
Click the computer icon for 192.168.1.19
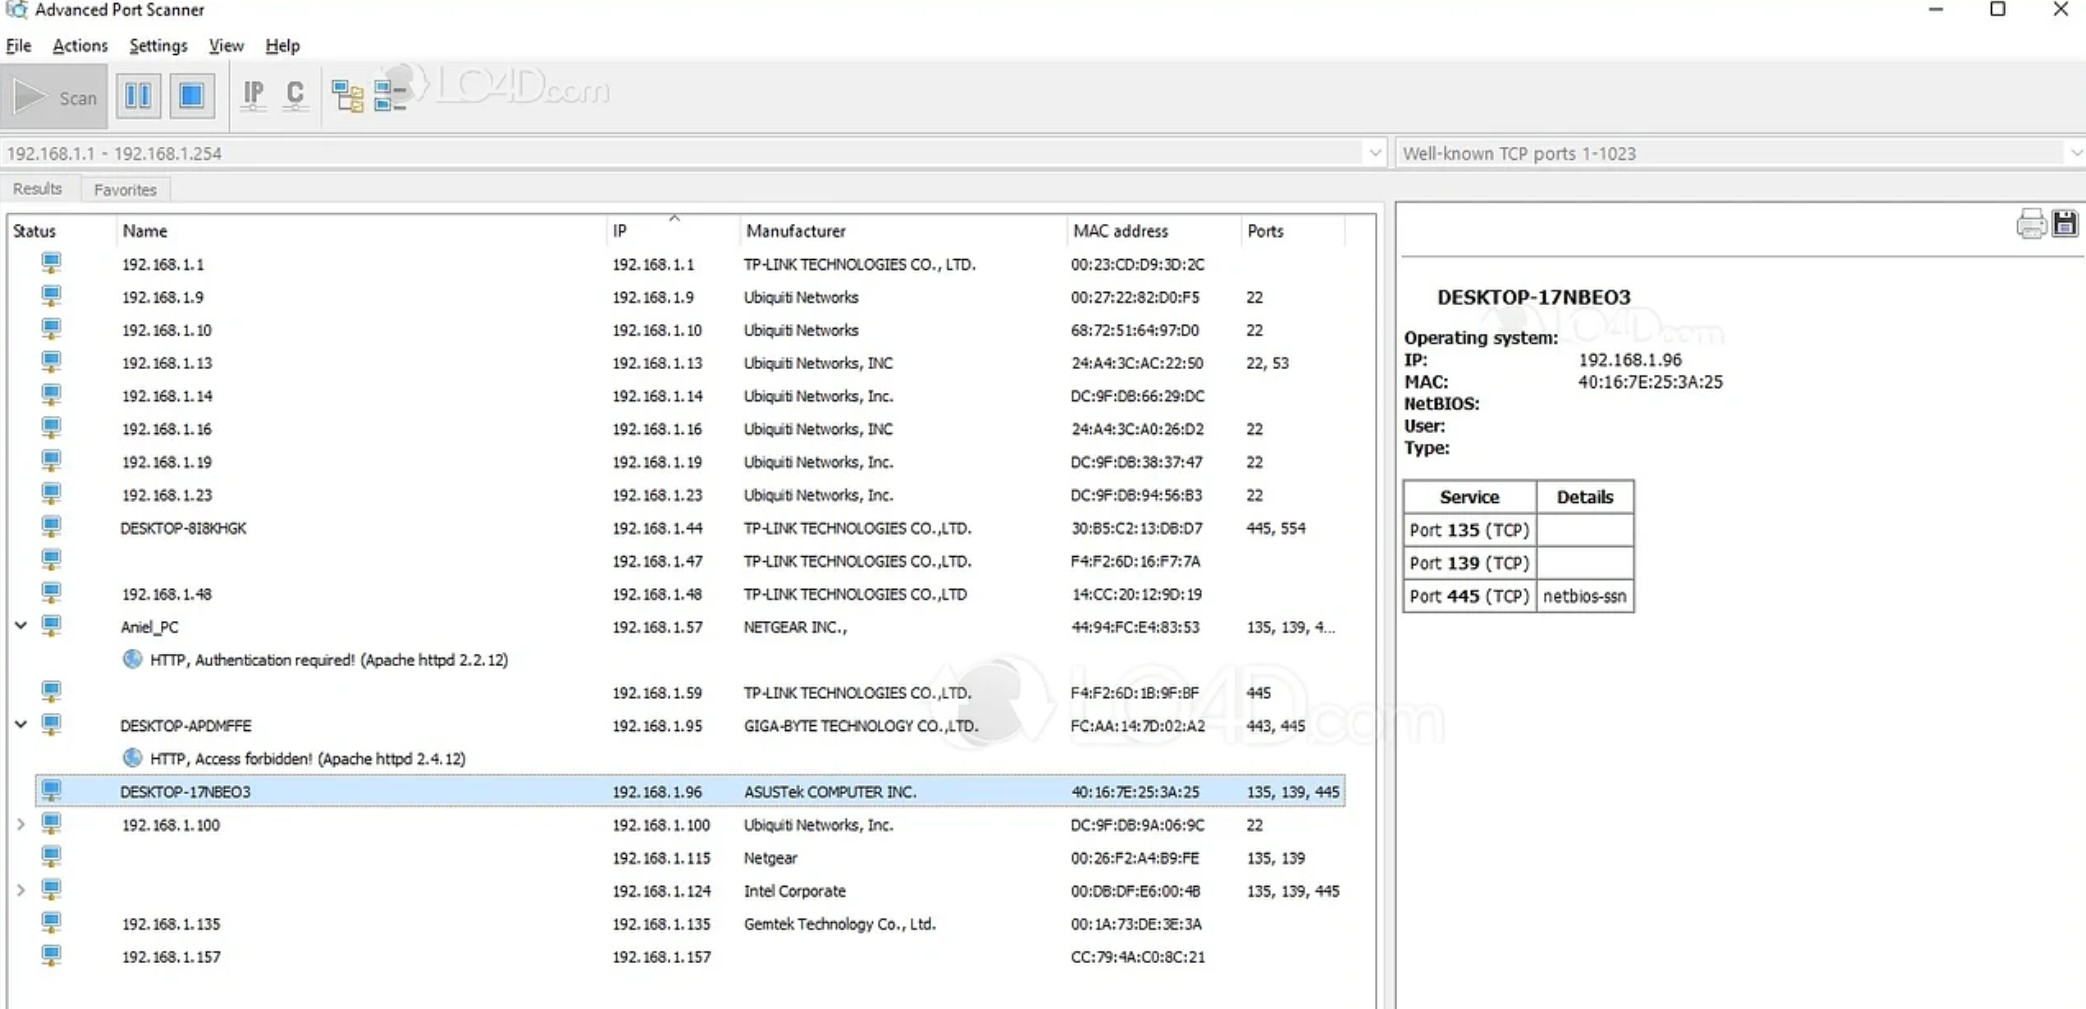tap(51, 461)
